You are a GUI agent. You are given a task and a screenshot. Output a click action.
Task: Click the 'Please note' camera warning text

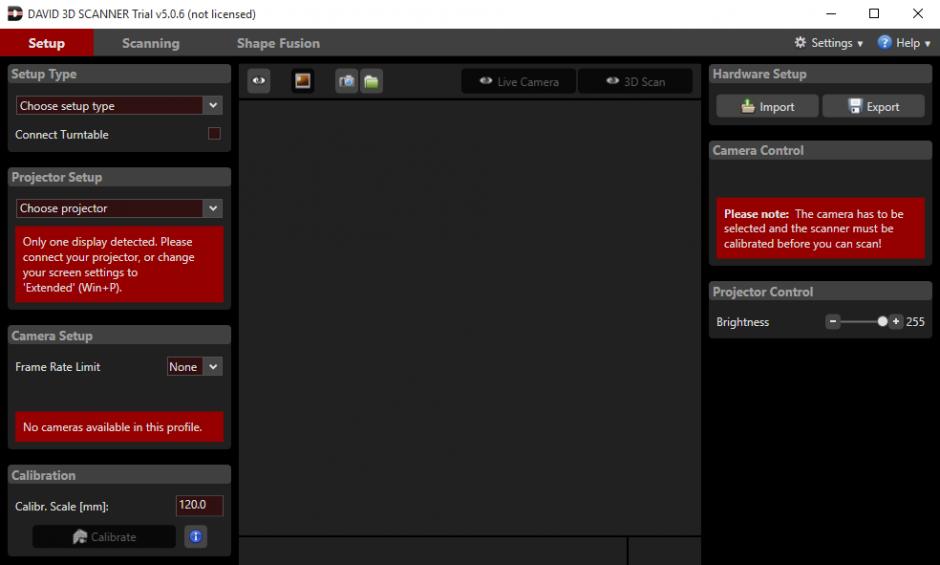point(821,229)
